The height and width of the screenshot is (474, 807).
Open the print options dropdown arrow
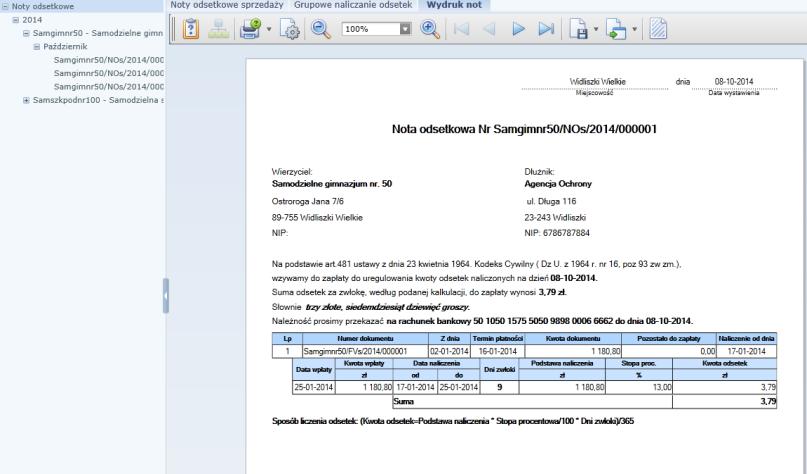point(269,29)
